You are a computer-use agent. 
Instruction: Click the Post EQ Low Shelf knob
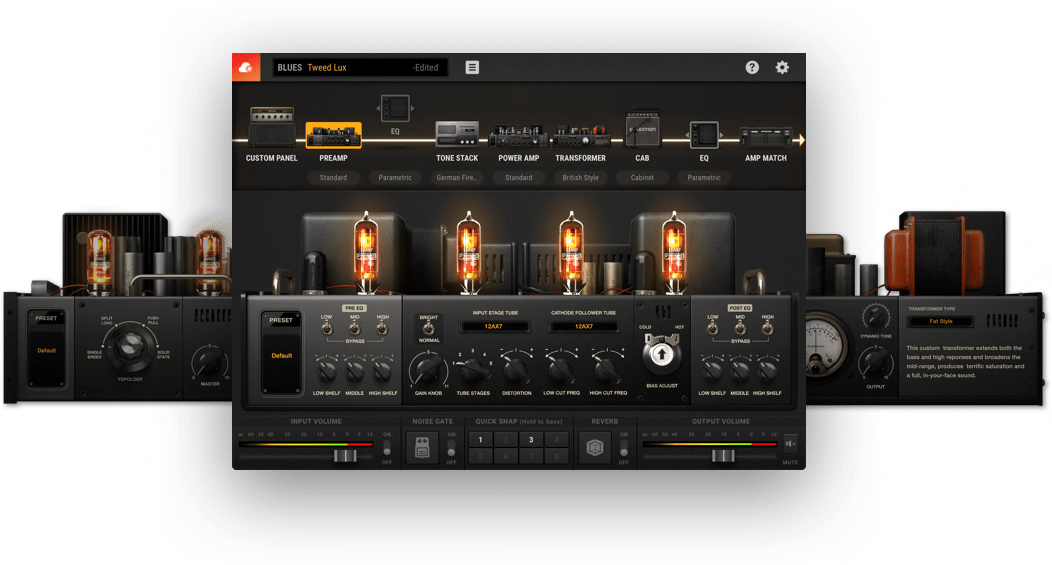(x=712, y=370)
